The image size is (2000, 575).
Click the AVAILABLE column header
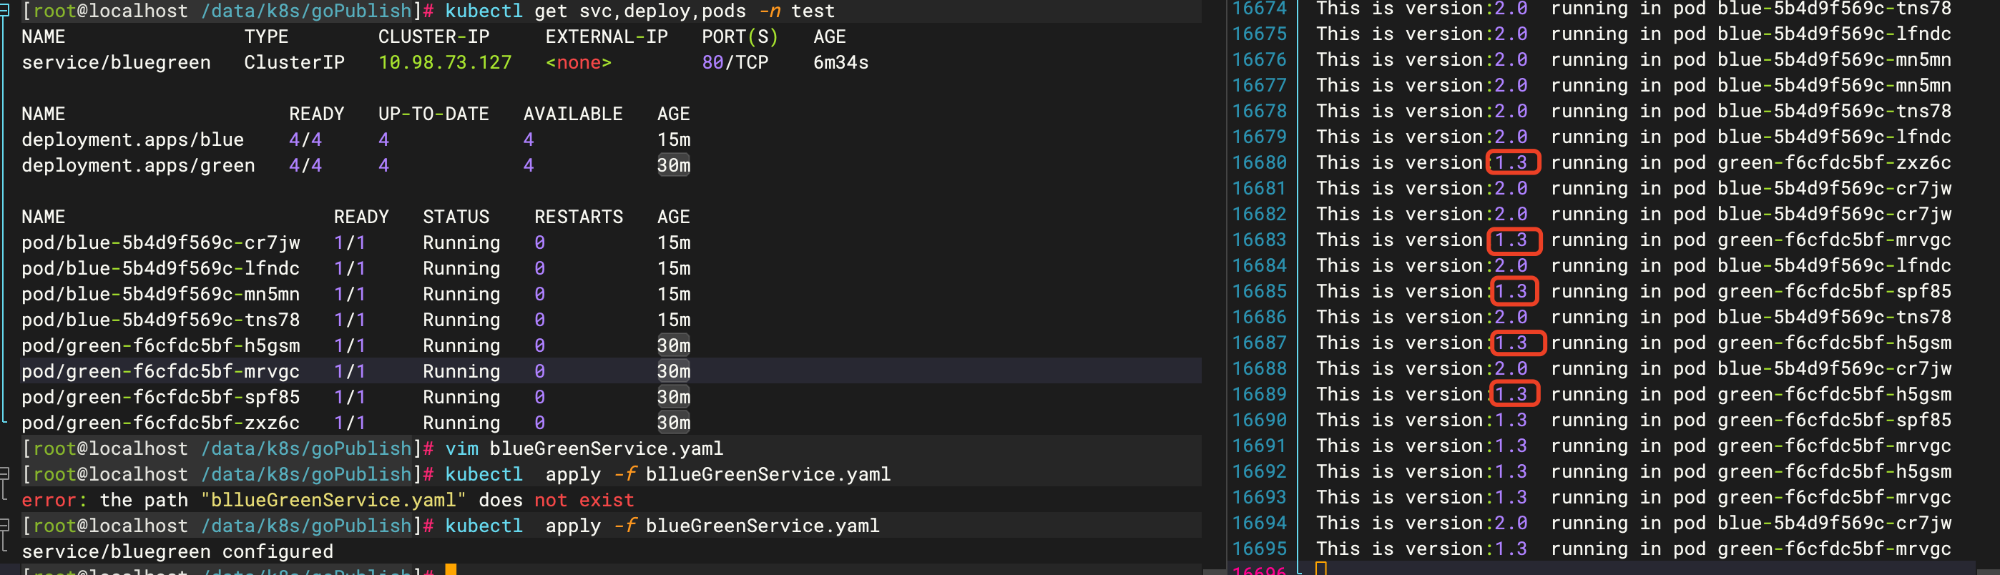tap(573, 114)
